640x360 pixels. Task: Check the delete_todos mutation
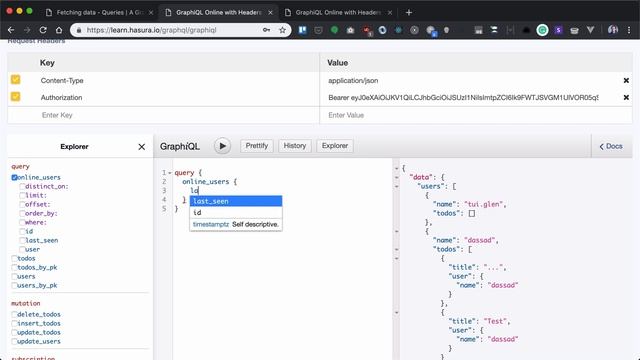(x=14, y=314)
